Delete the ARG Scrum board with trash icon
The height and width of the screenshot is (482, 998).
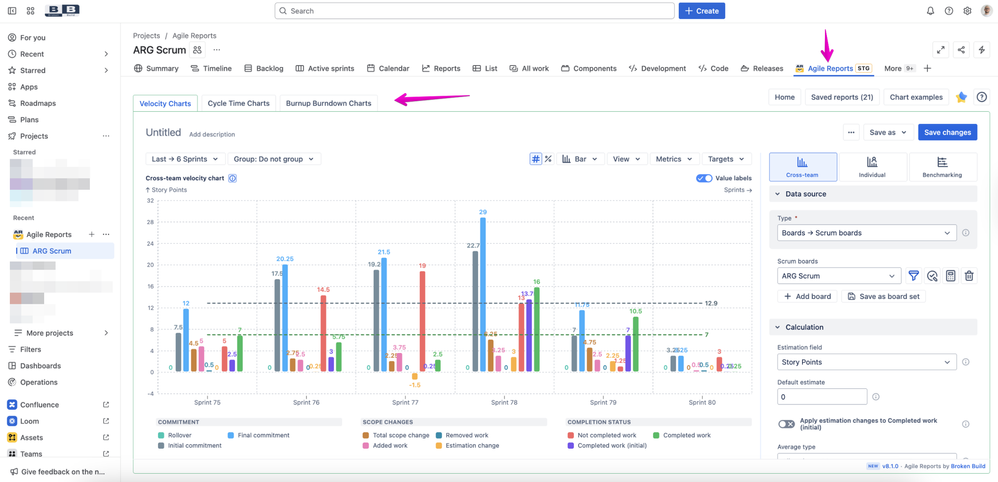[969, 276]
